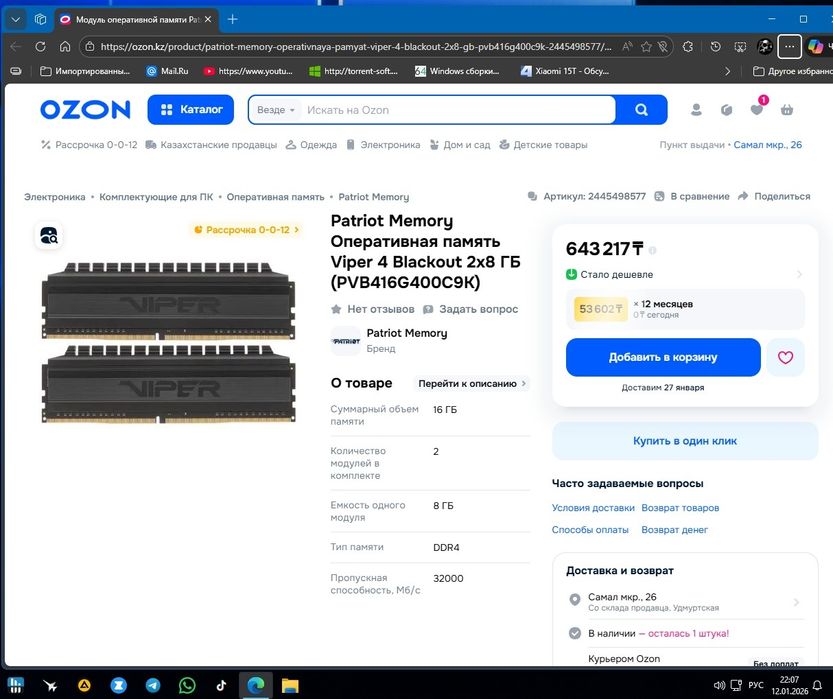The image size is (833, 699).
Task: Click Задать вопрос link
Action: 470,309
